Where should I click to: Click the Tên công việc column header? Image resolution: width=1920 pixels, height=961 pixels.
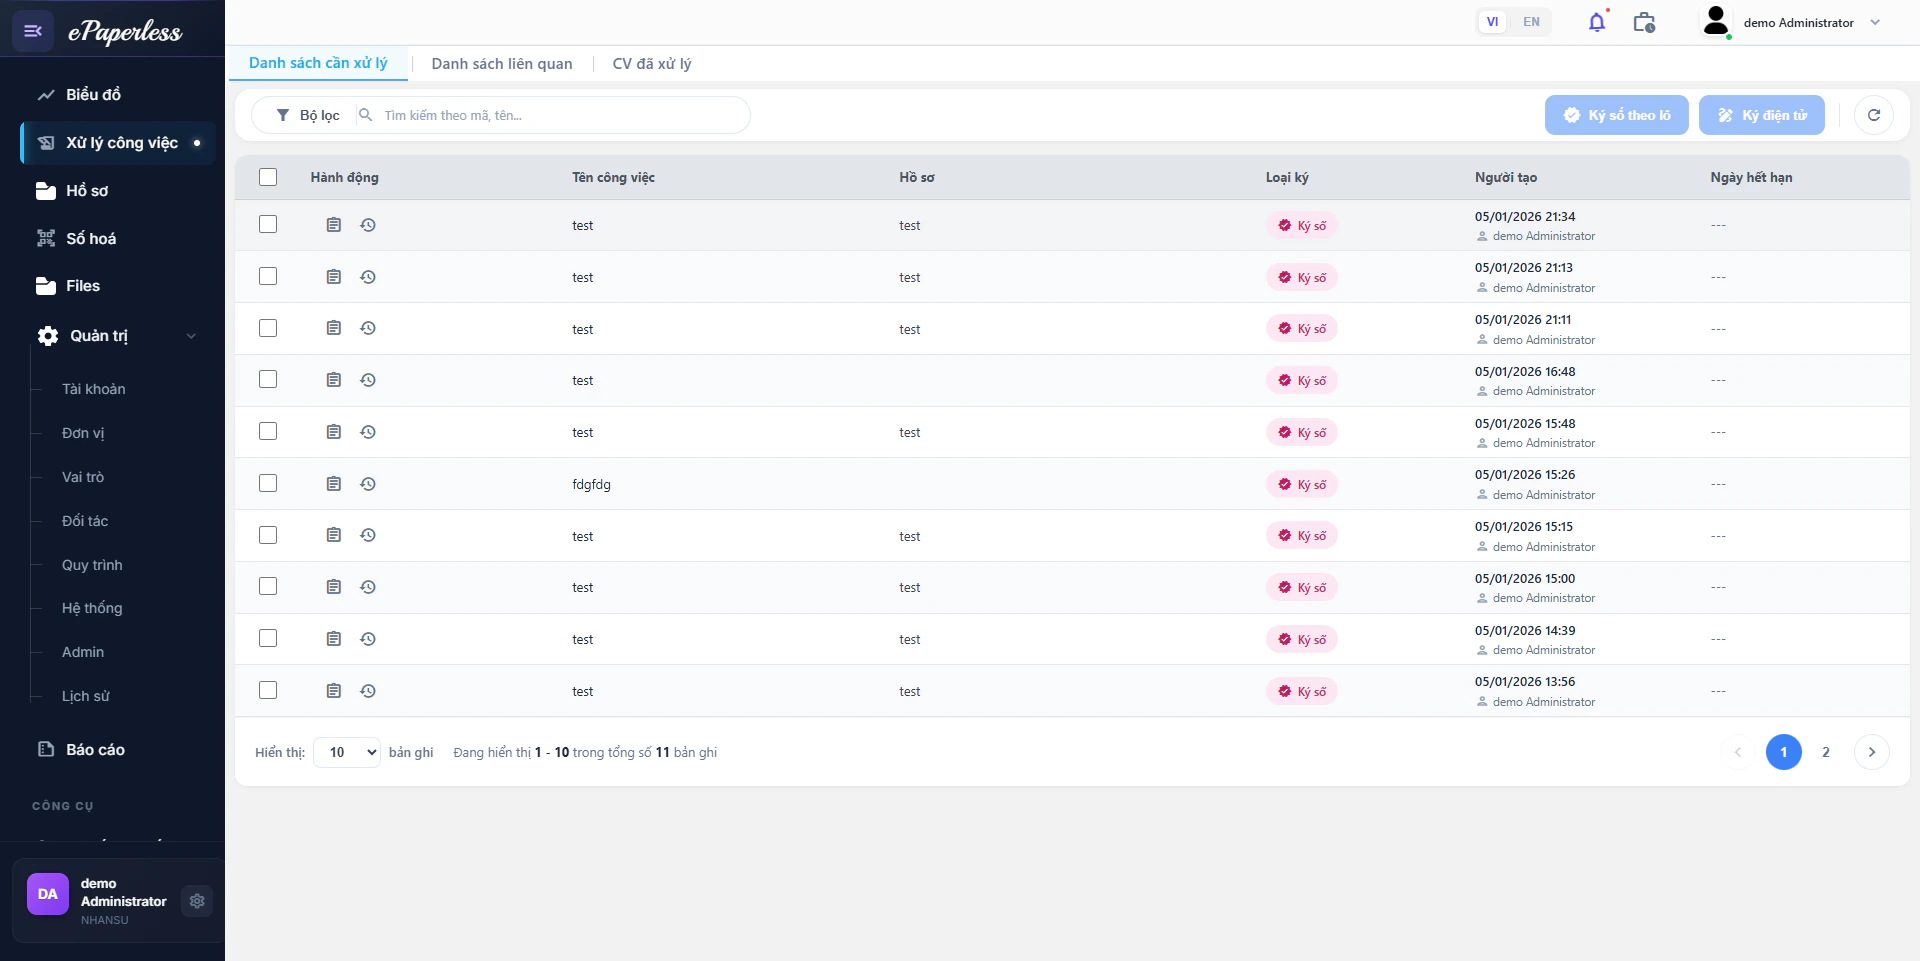tap(613, 177)
